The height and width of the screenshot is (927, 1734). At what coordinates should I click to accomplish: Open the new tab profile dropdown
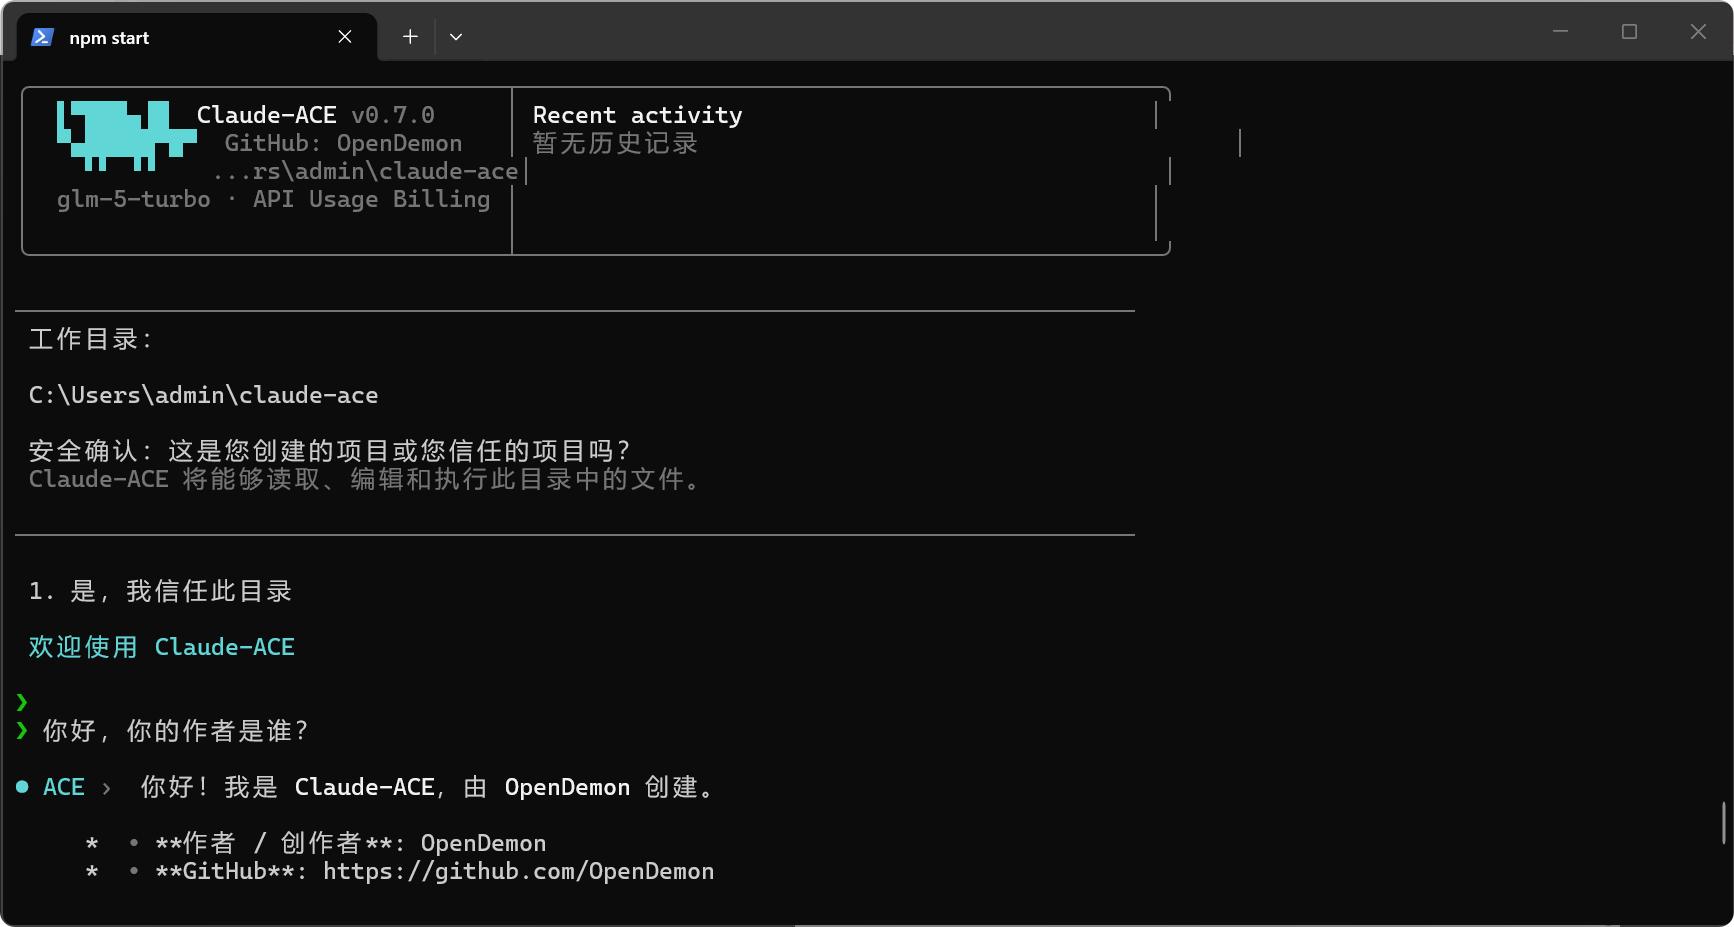(456, 37)
